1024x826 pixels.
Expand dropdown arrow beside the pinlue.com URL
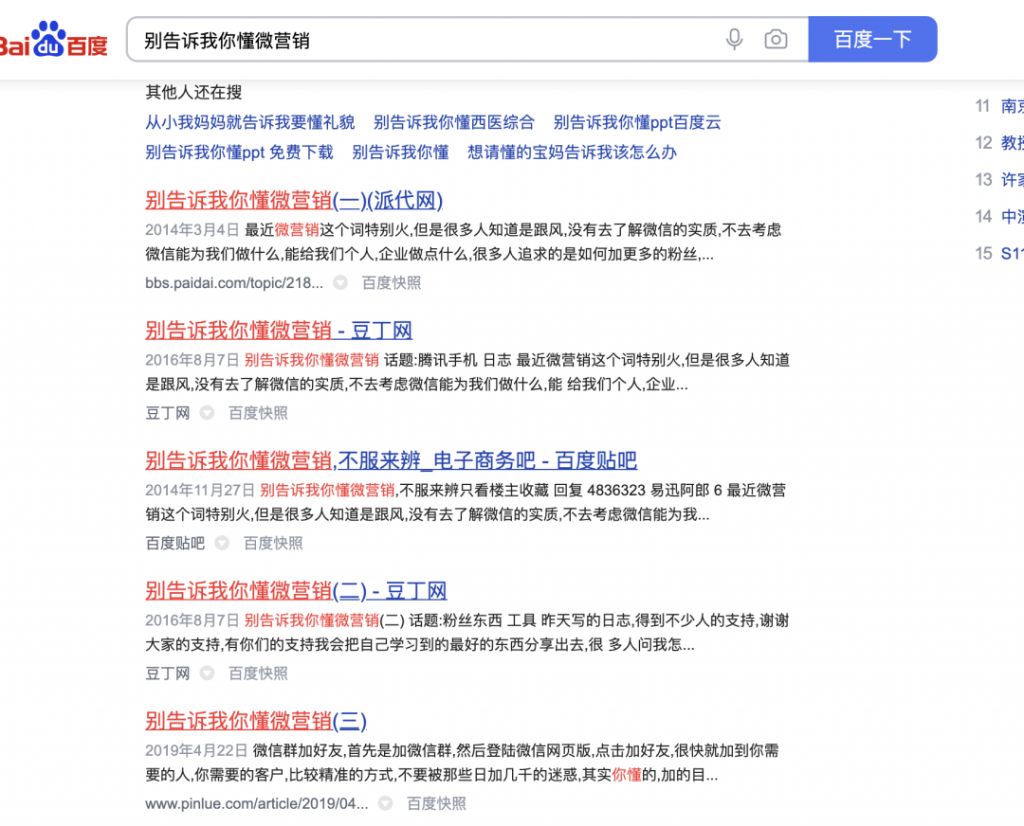coord(385,803)
